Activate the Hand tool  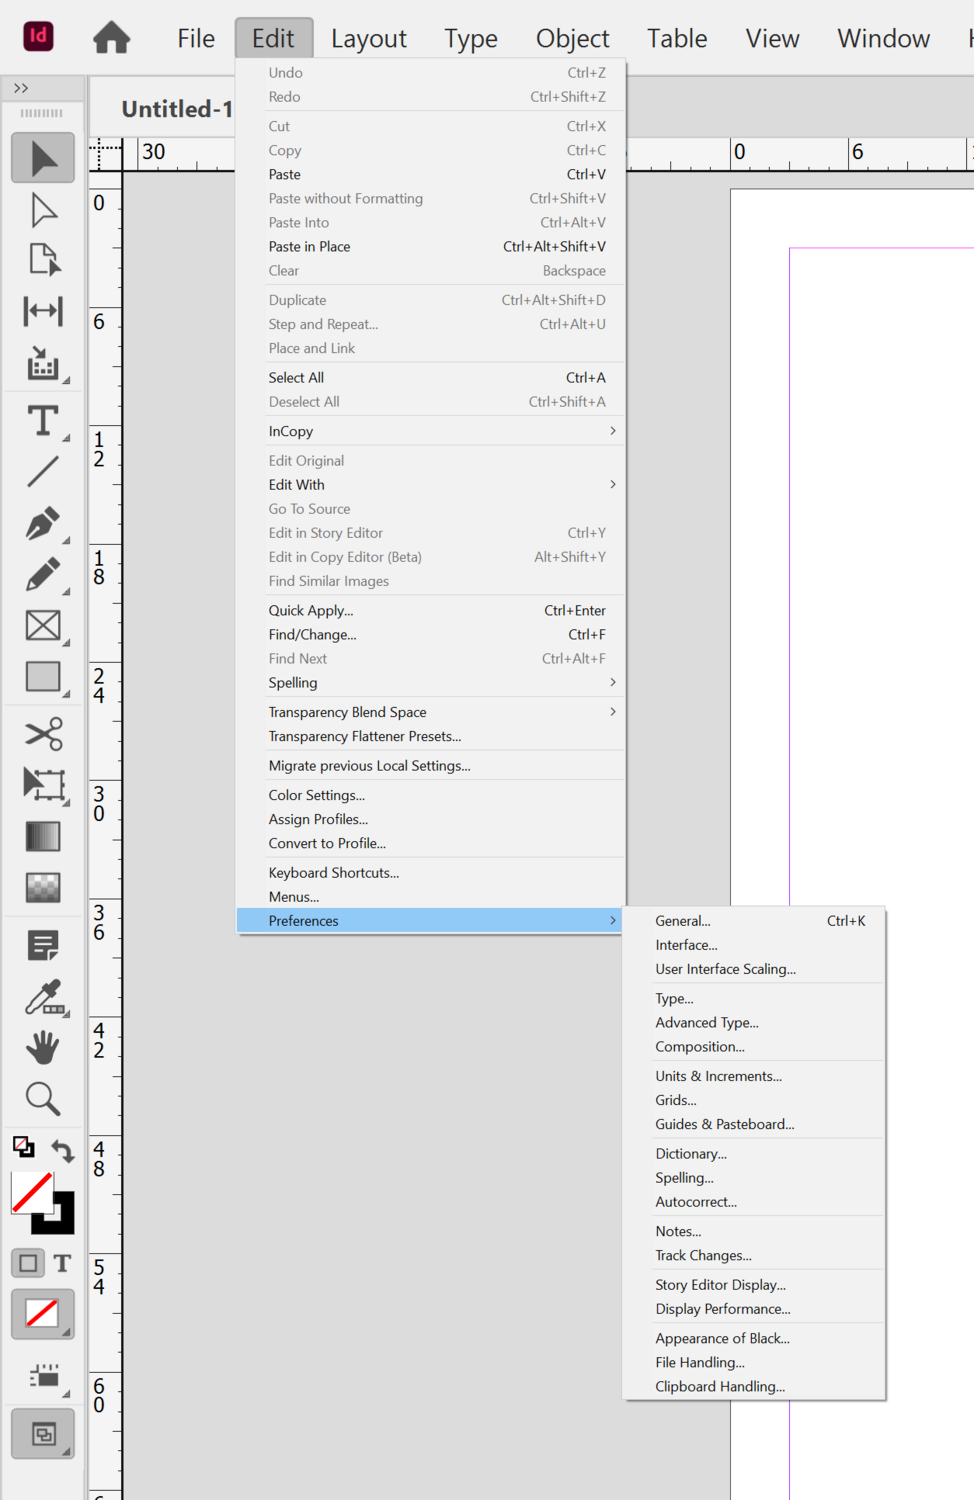tap(43, 1048)
